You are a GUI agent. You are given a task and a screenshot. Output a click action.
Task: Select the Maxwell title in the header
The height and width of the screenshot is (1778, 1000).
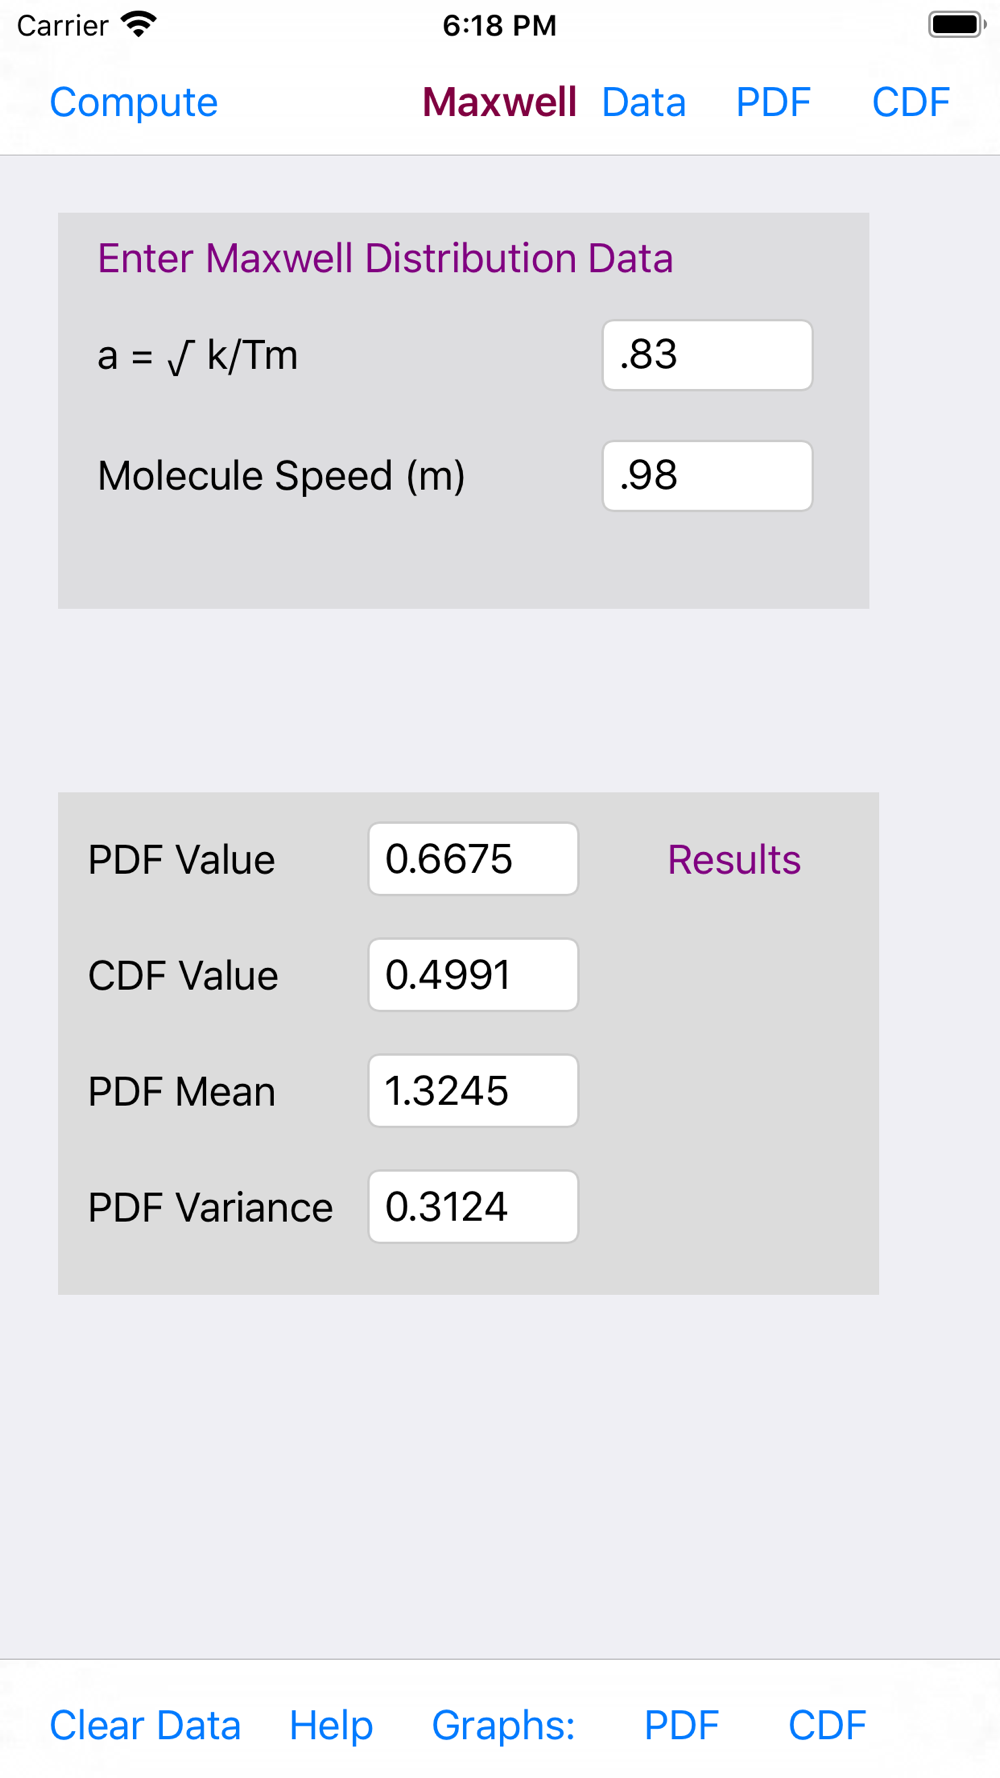click(499, 102)
